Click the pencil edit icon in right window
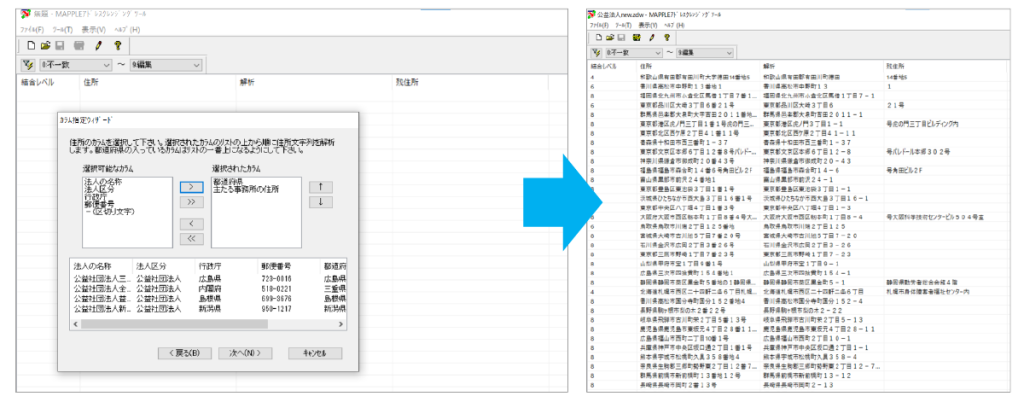Image resolution: width=1024 pixels, height=402 pixels. point(654,37)
